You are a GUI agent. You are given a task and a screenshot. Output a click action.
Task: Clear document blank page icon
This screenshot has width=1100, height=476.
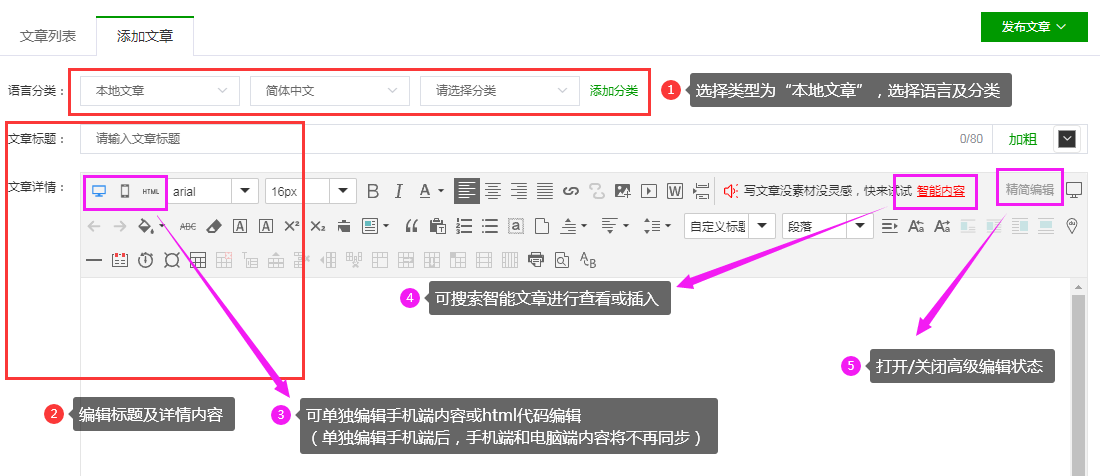(542, 226)
